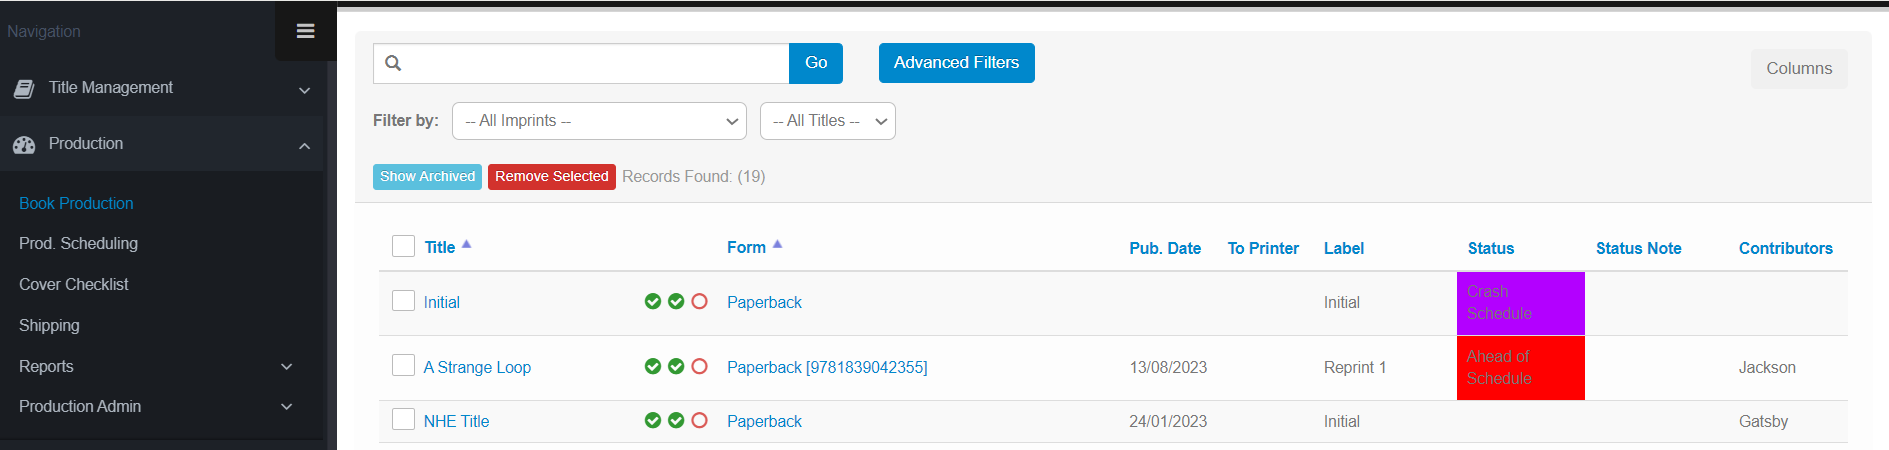Click the purple Crash Schedule status cell
The height and width of the screenshot is (450, 1889).
click(1521, 303)
